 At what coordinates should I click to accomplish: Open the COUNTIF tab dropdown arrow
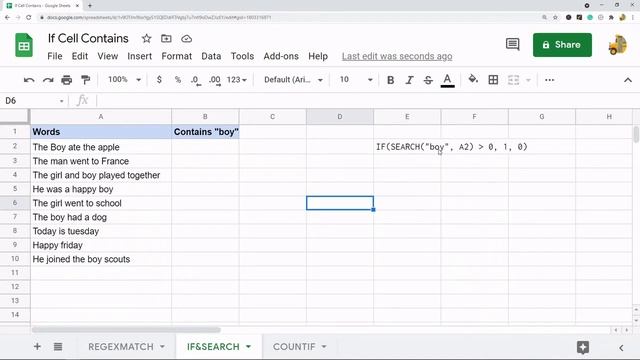pos(324,347)
